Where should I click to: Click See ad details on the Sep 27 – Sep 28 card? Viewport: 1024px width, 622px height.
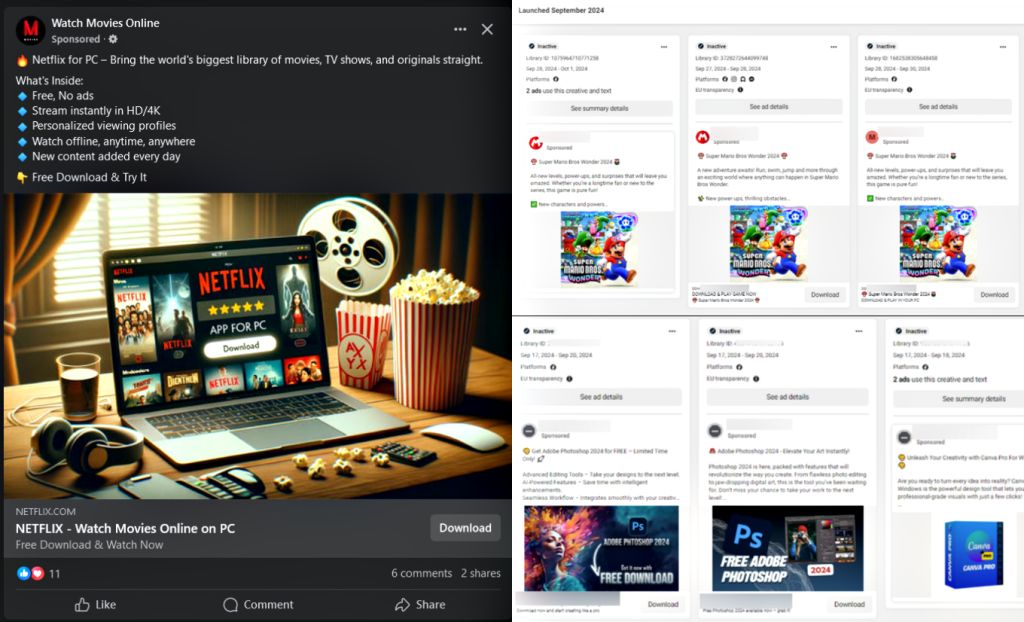point(769,106)
